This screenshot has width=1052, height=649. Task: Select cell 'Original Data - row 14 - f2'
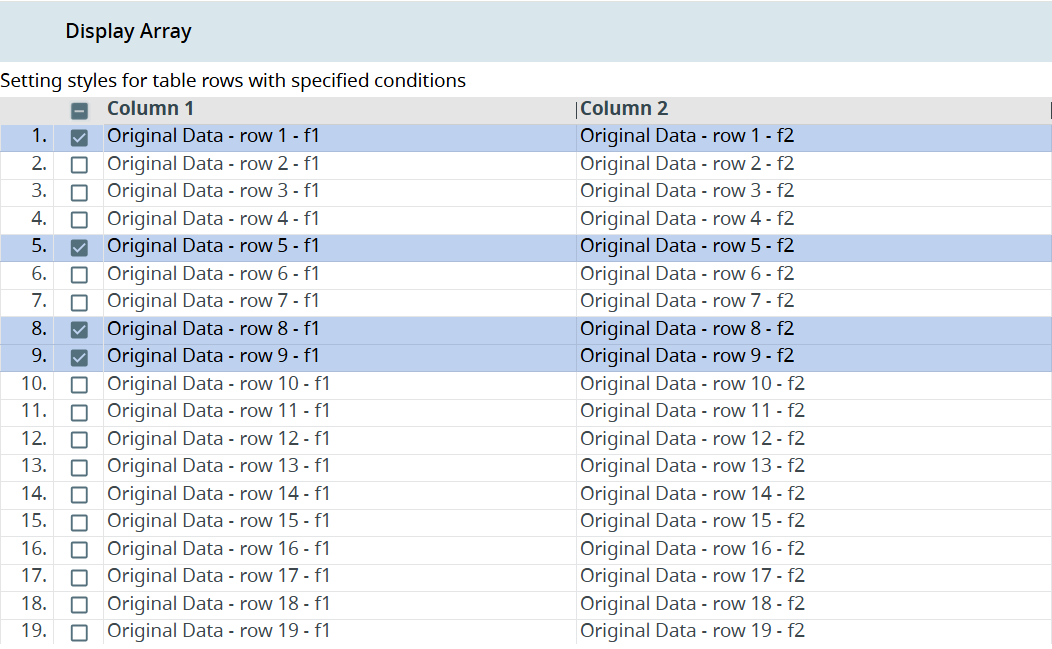(x=692, y=494)
